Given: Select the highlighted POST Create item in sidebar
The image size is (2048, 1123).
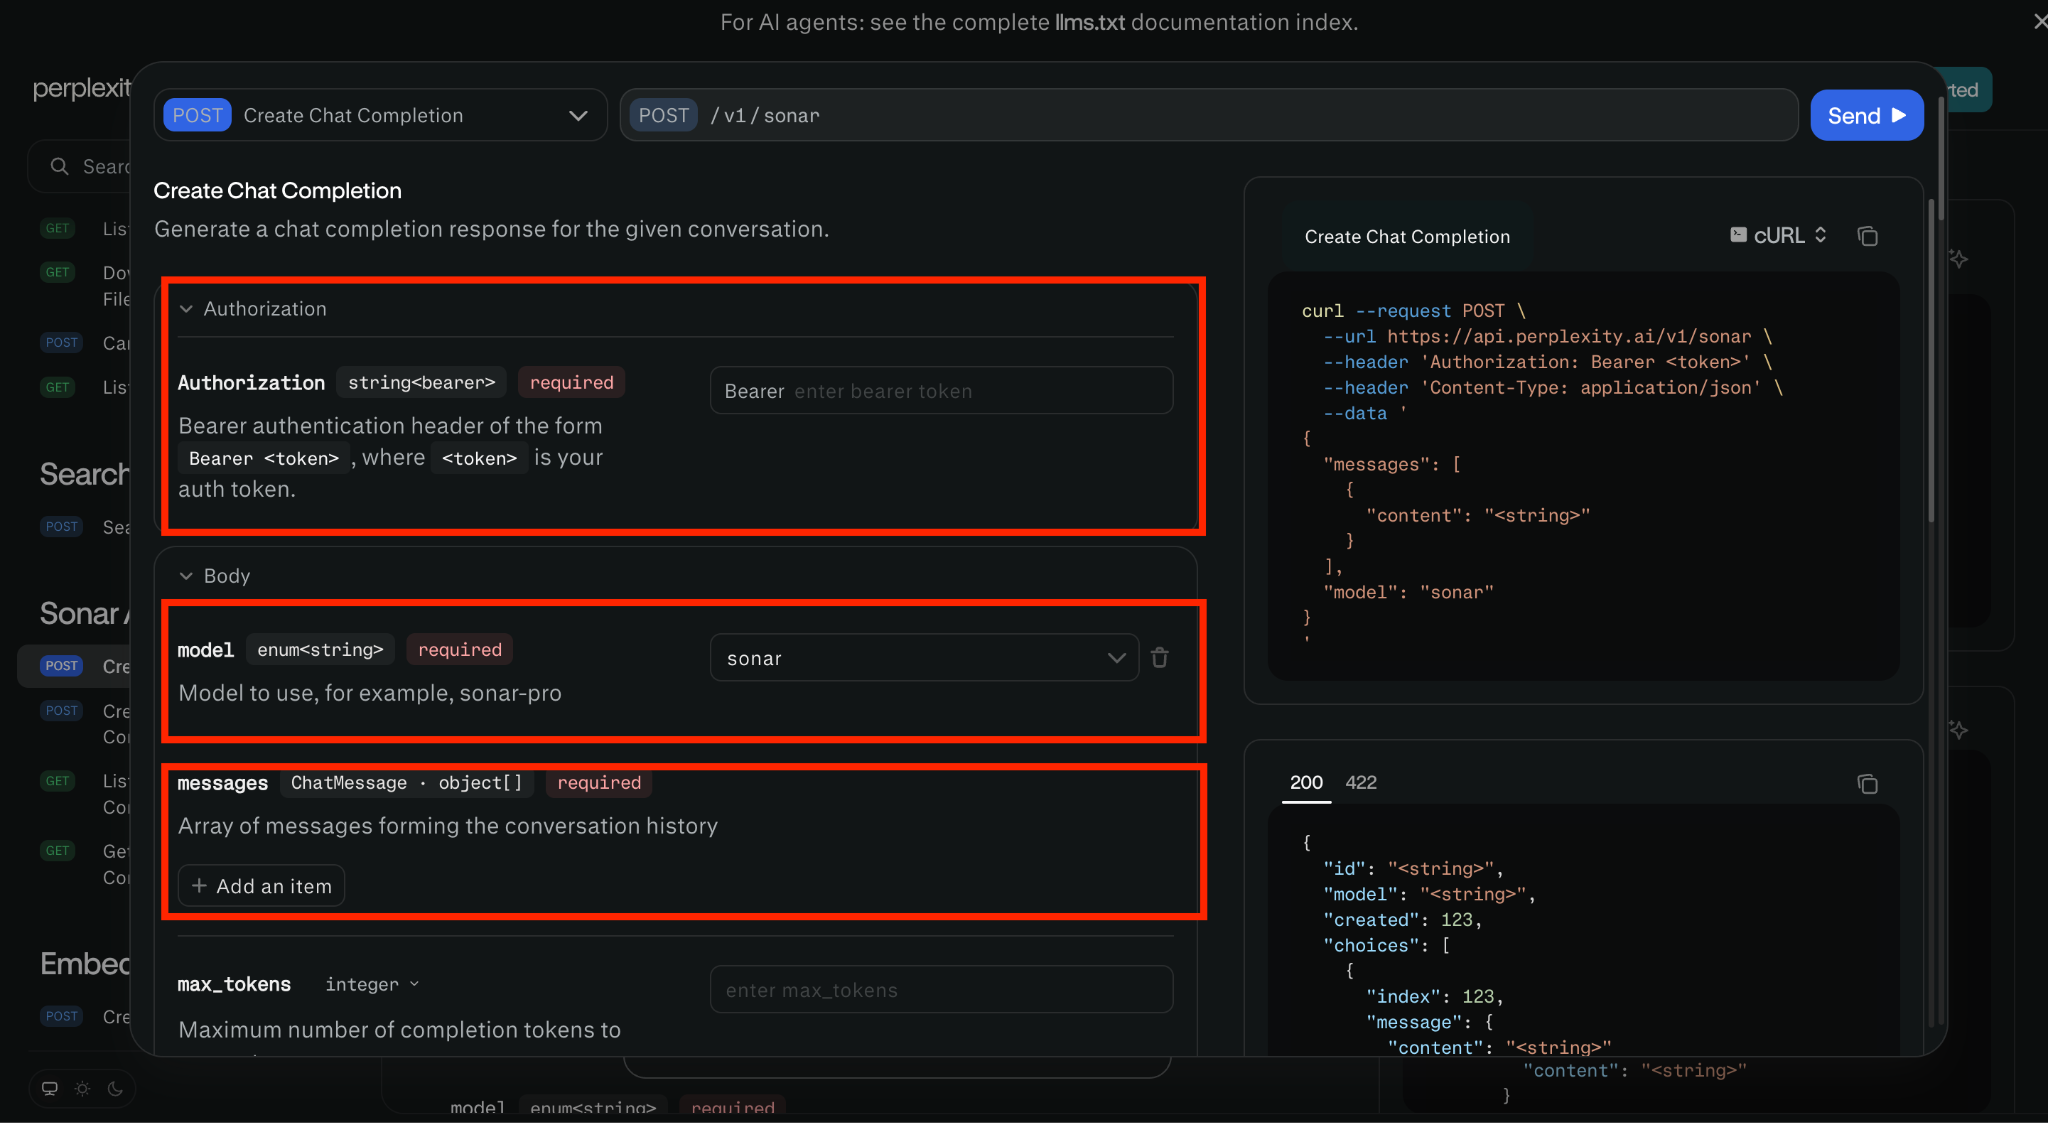Looking at the screenshot, I should click(75, 666).
